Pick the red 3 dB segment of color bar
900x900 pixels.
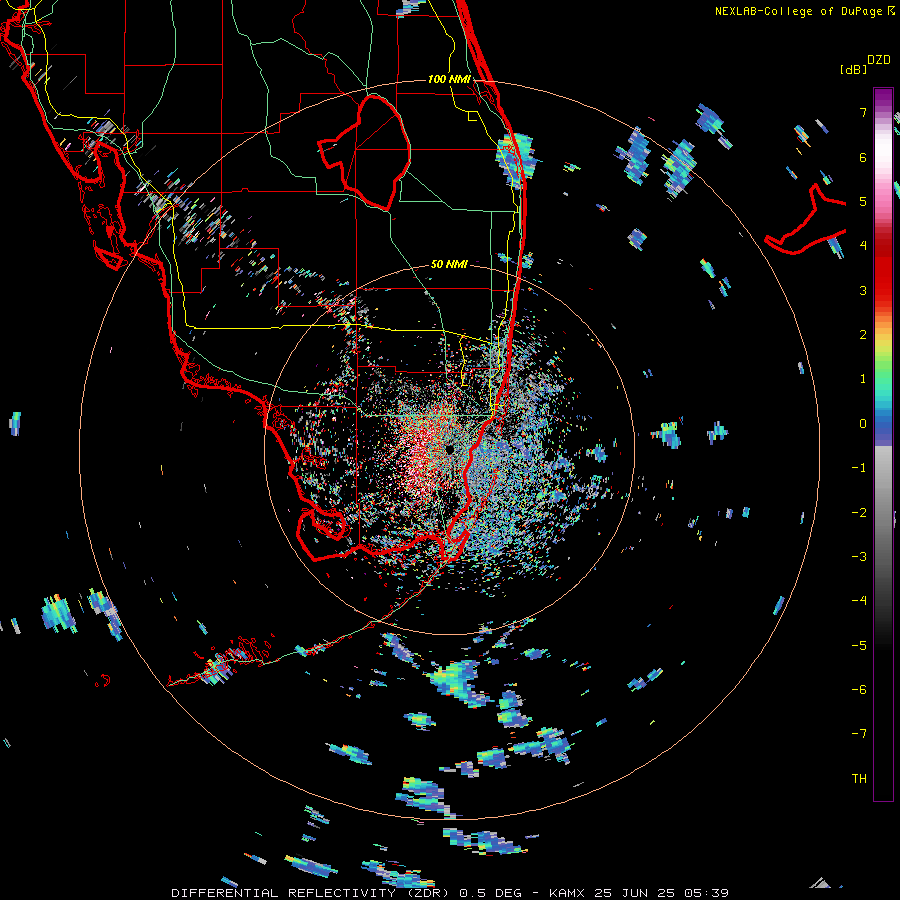[x=883, y=290]
